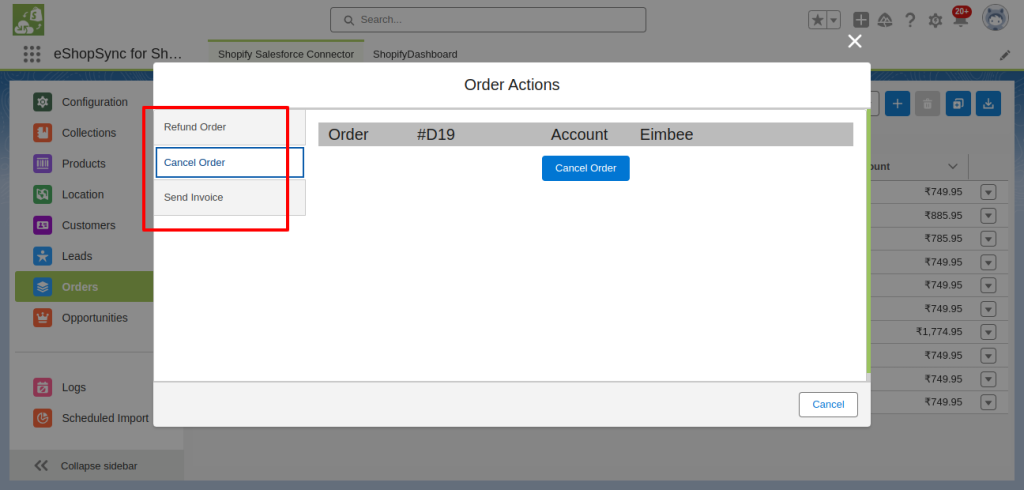Click the Logs calendar sidebar icon
Image resolution: width=1024 pixels, height=490 pixels.
pyautogui.click(x=42, y=387)
